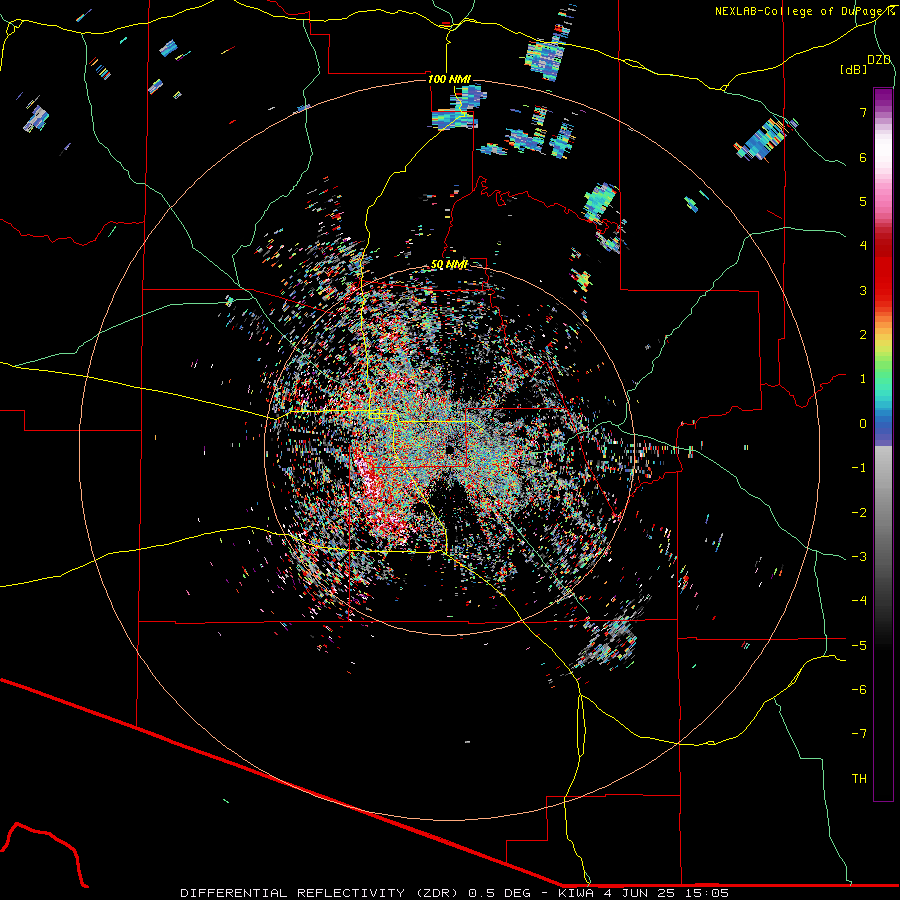Viewport: 900px width, 900px height.
Task: Click the 2 value on the scale
Action: click(x=863, y=335)
